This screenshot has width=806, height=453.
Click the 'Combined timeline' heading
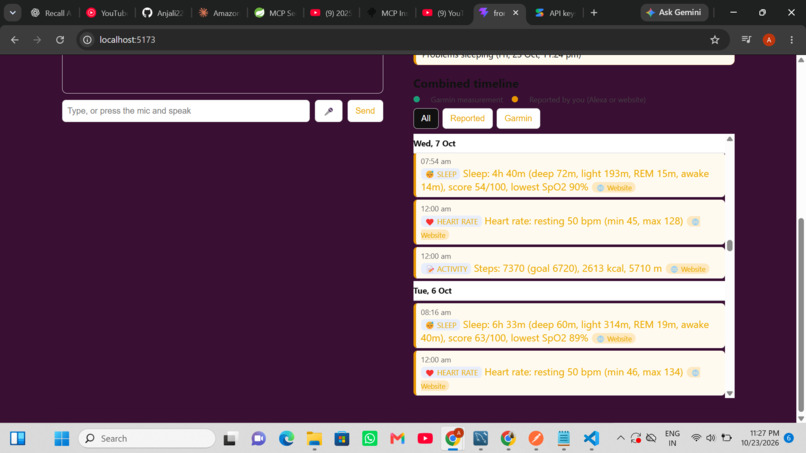(466, 83)
